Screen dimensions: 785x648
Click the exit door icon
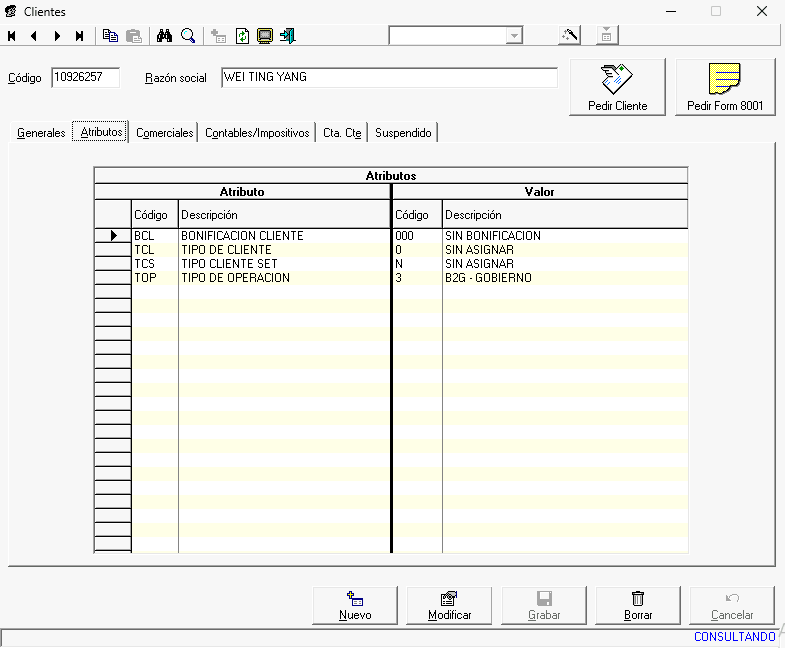pos(288,36)
